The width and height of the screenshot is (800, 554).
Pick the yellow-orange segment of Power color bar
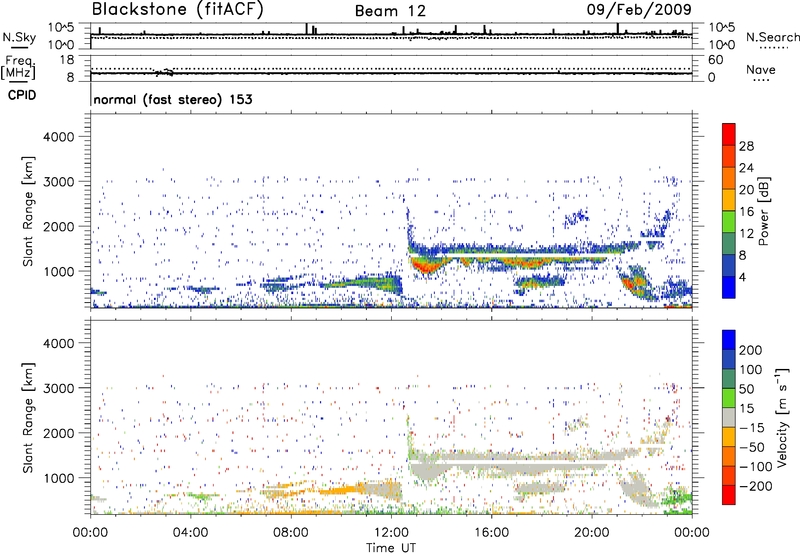729,199
